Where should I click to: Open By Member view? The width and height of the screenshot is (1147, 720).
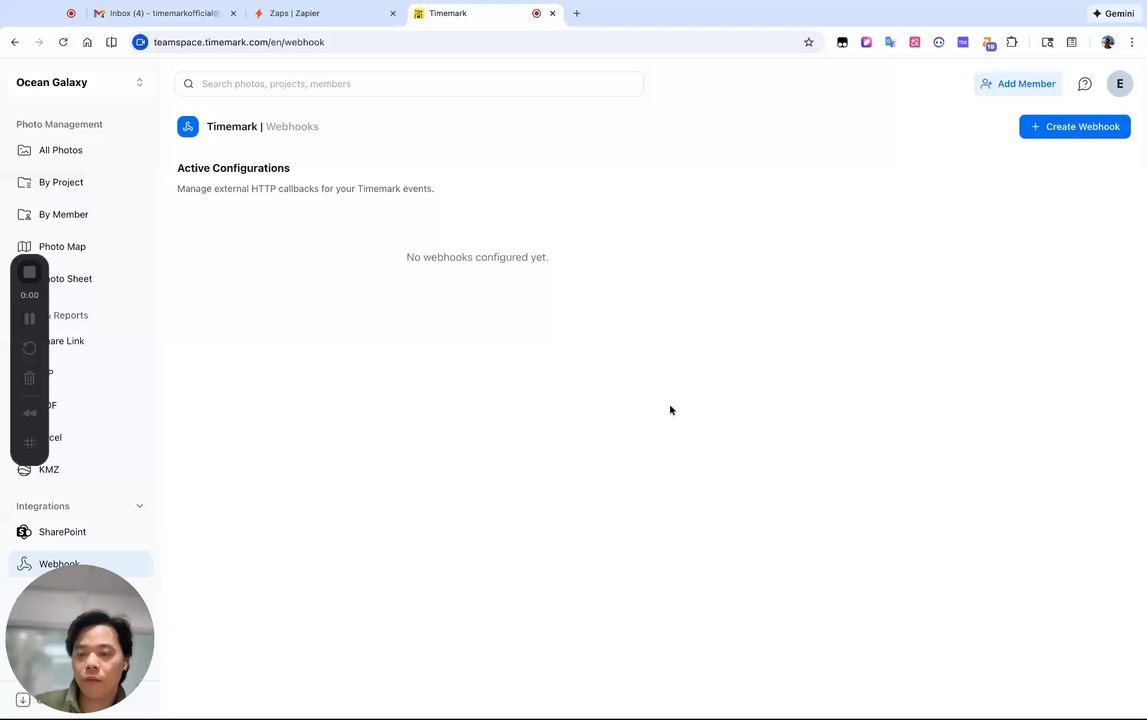(x=80, y=214)
